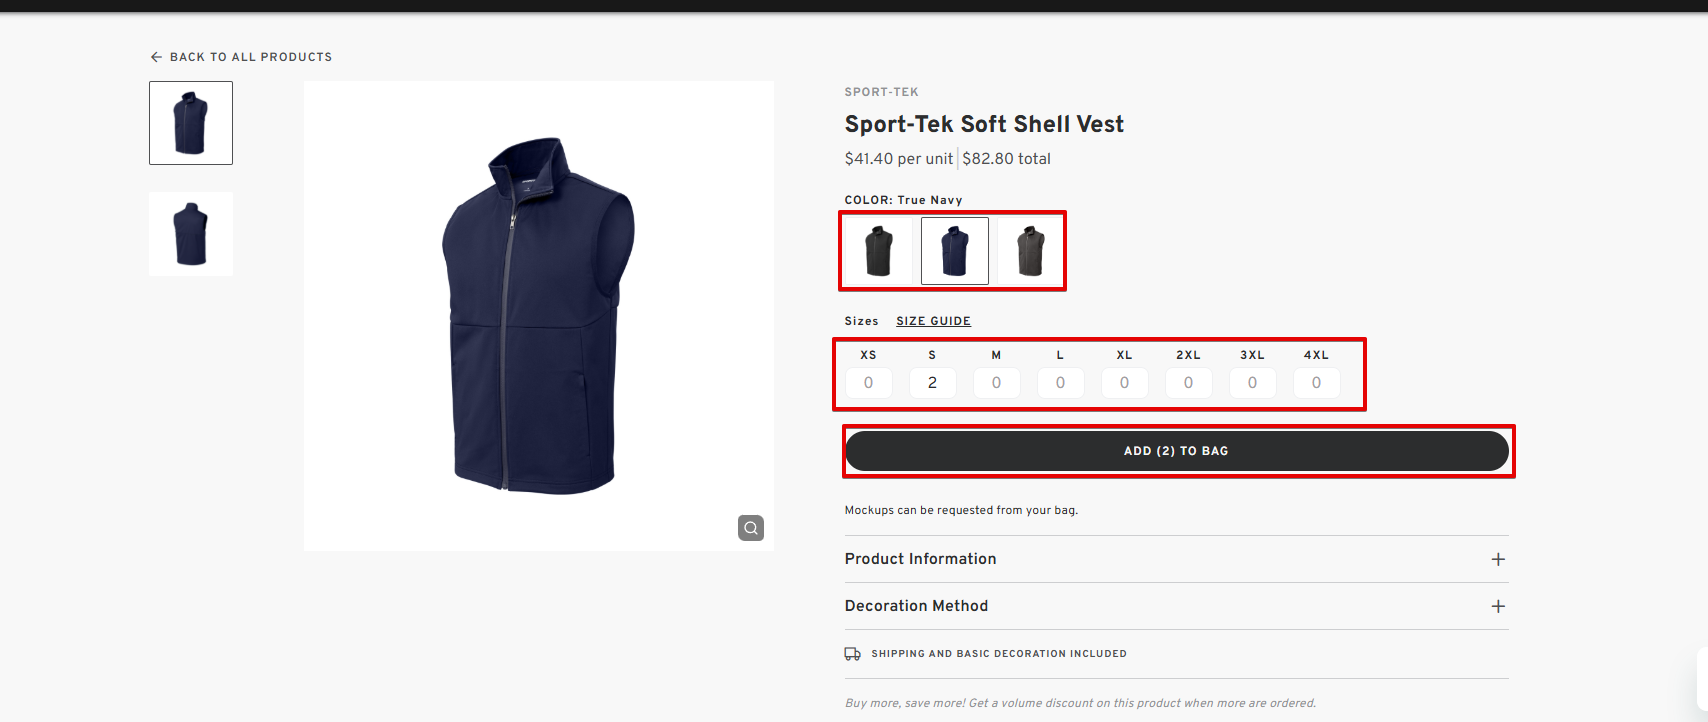Select the True Navy vest swatch

(x=955, y=251)
